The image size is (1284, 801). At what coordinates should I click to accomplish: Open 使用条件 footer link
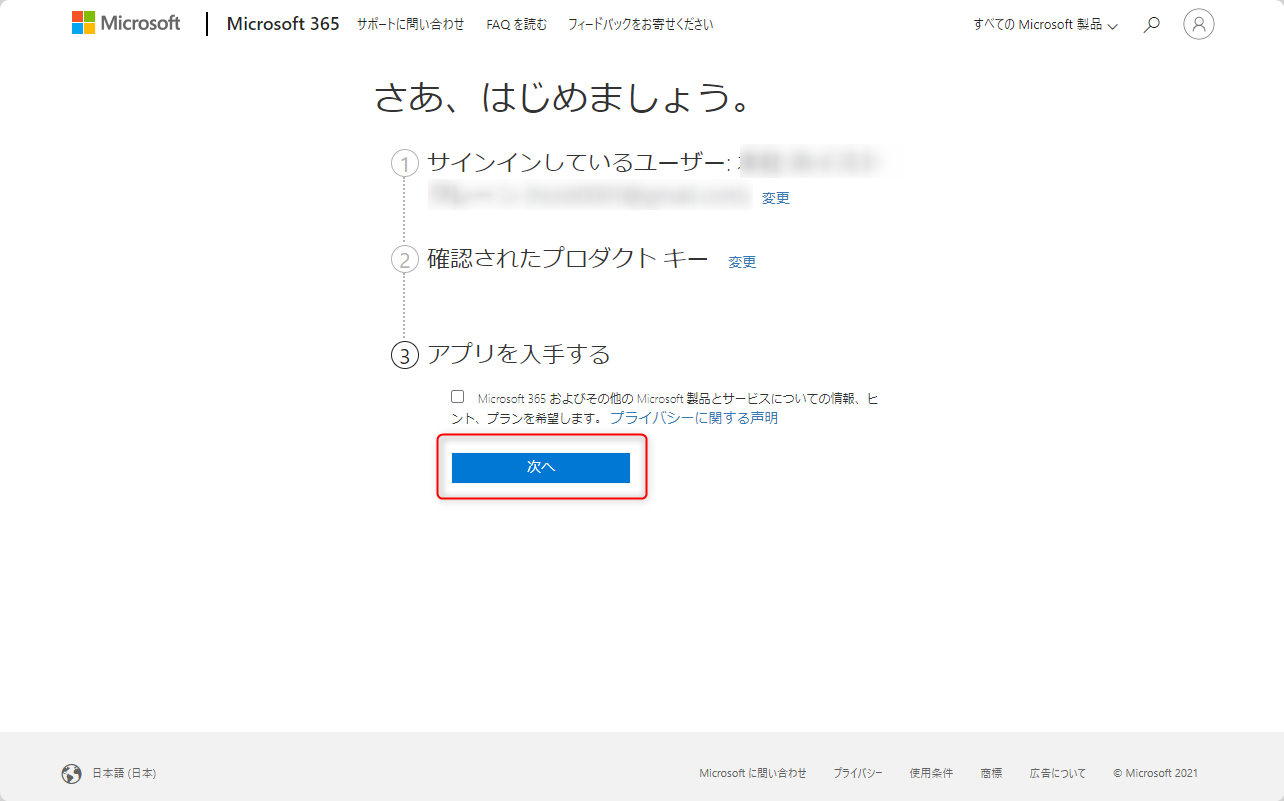(x=931, y=773)
